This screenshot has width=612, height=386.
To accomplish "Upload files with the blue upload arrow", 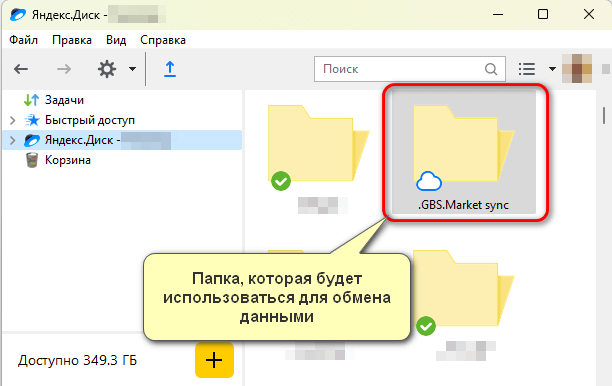I will pyautogui.click(x=170, y=69).
